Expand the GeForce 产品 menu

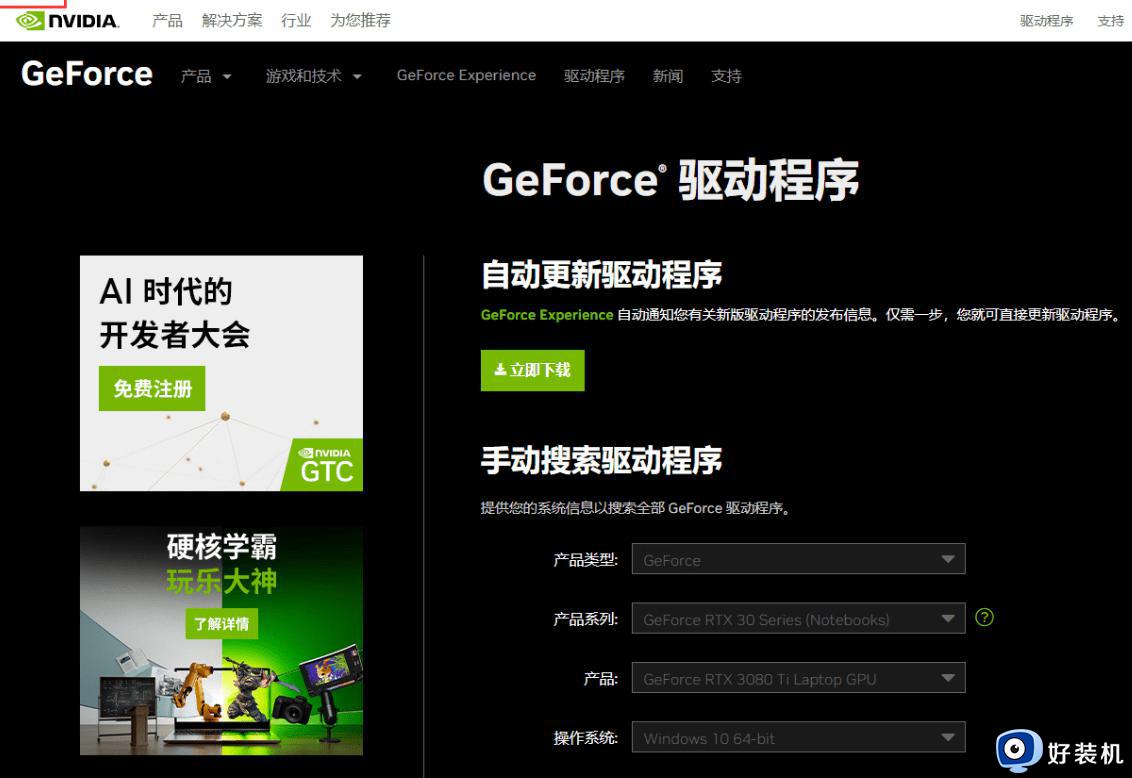(x=206, y=76)
